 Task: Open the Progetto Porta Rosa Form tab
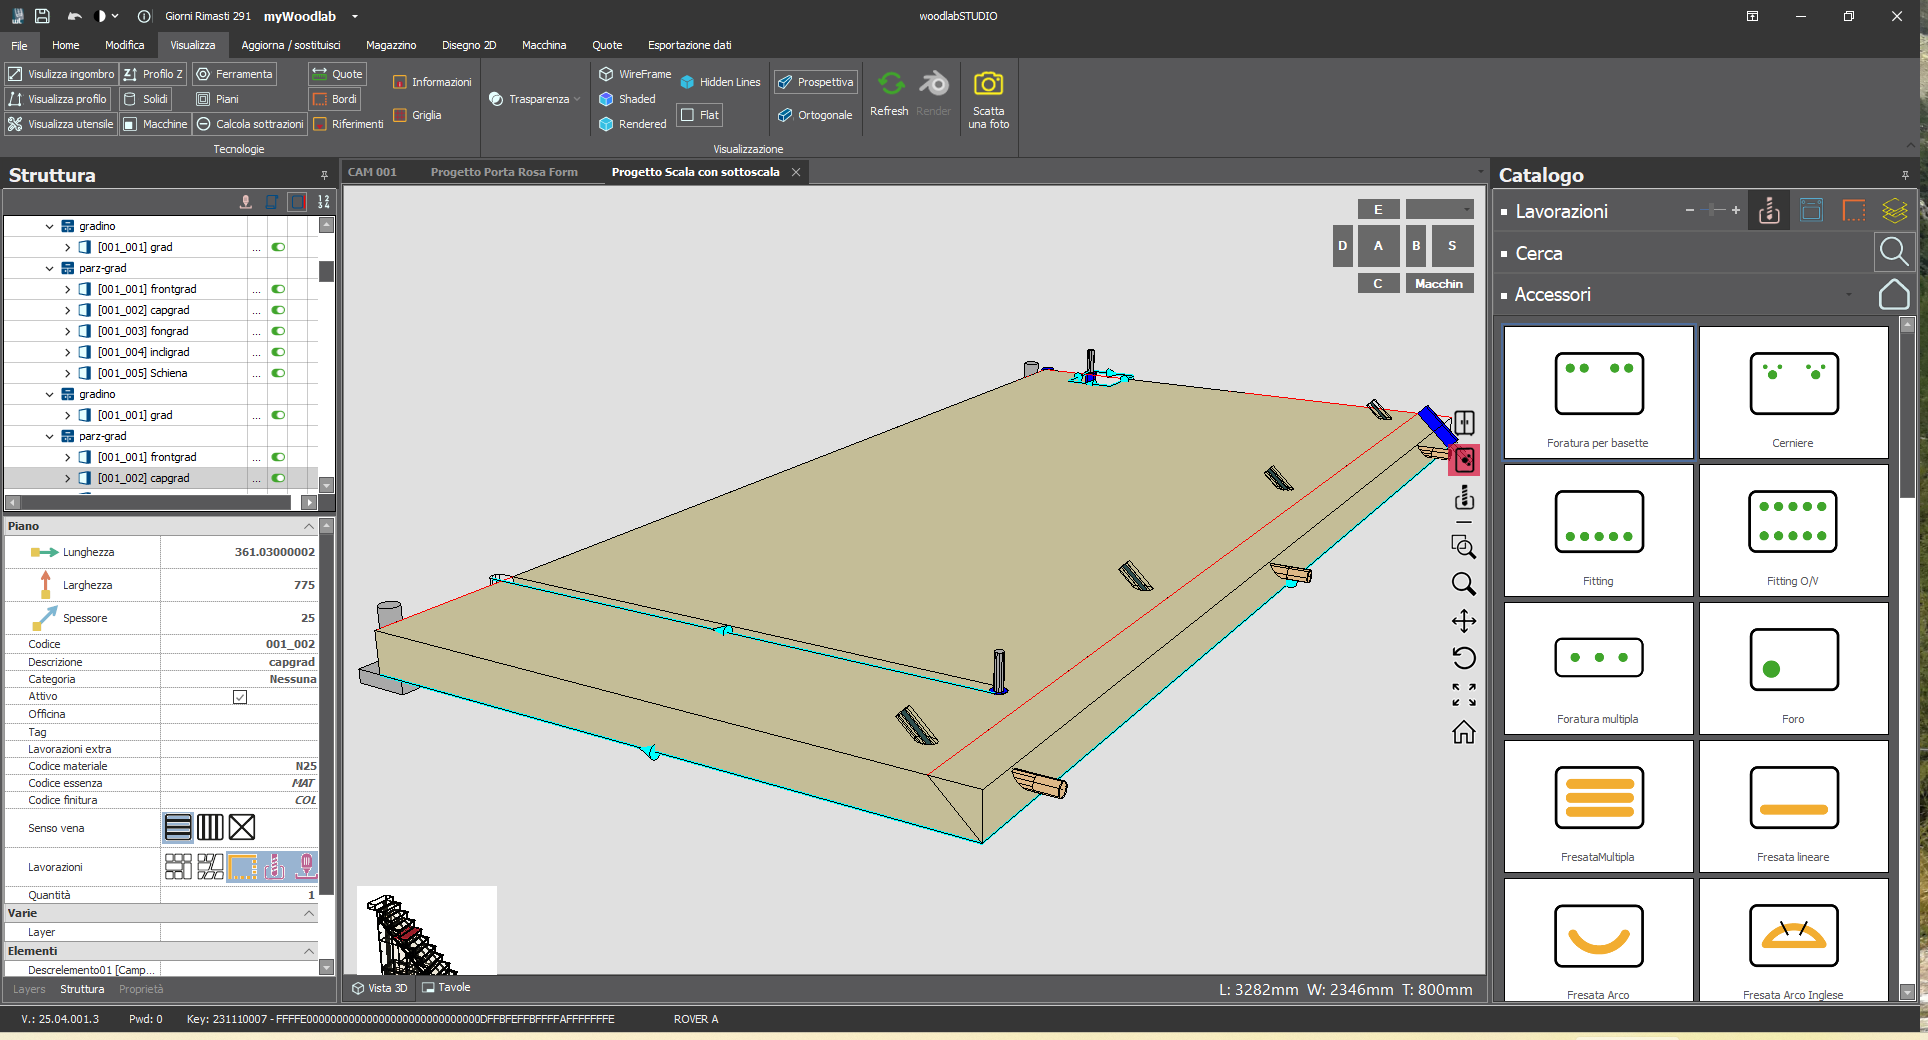tap(505, 171)
